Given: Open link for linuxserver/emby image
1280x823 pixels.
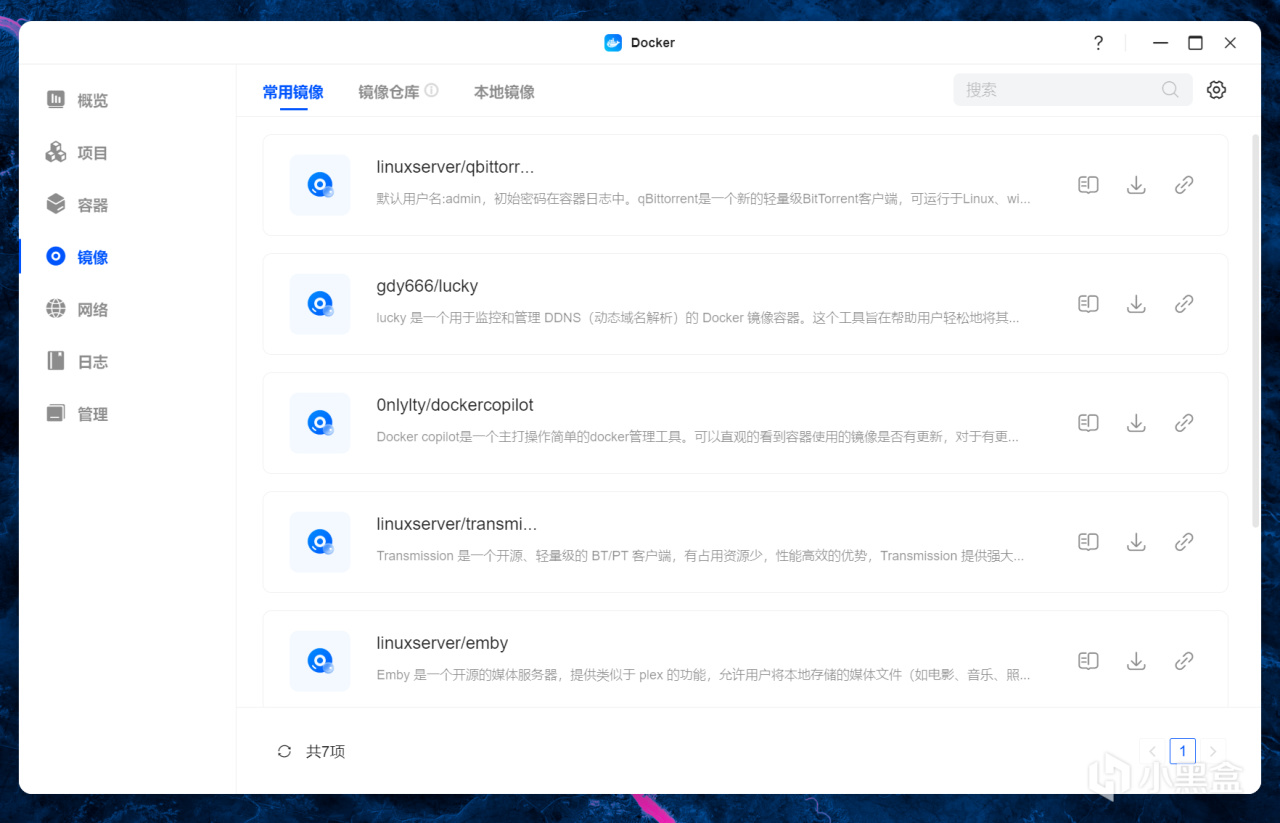Looking at the screenshot, I should [1184, 661].
